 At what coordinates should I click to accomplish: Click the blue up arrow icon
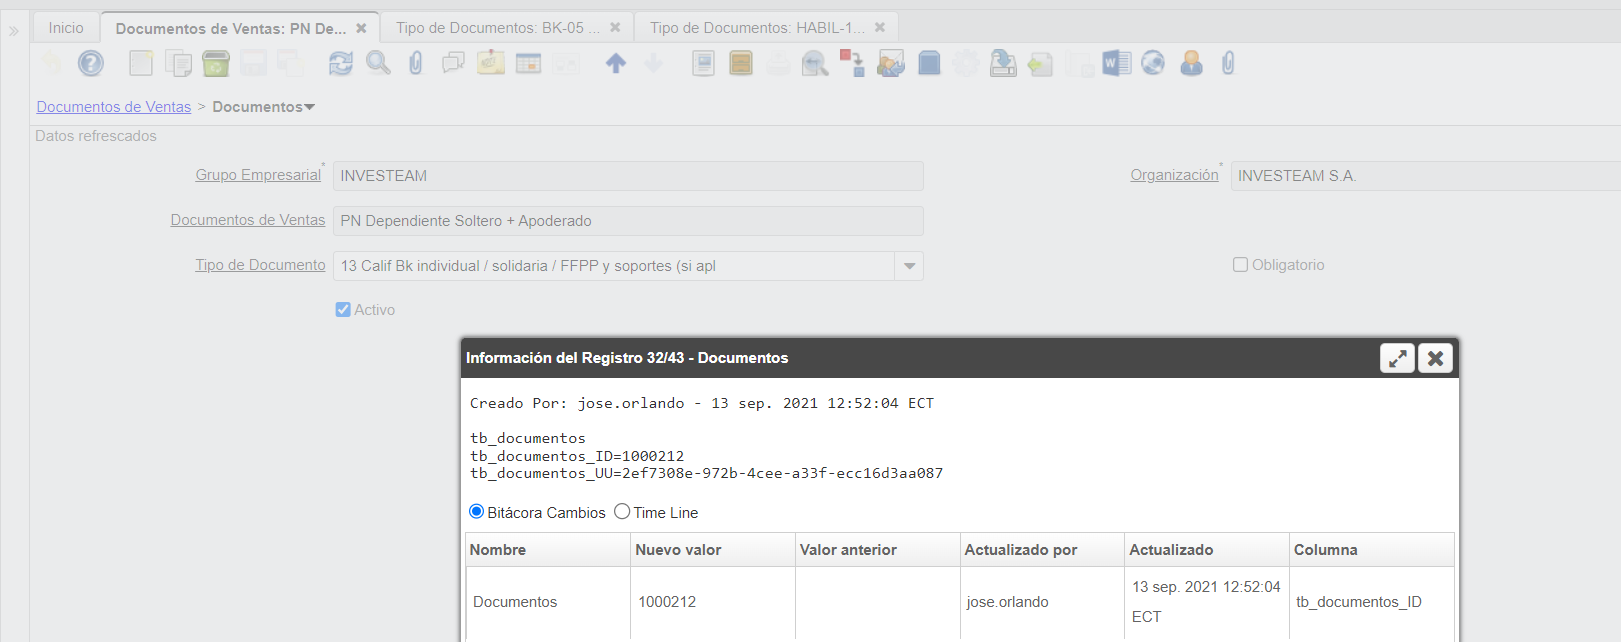pyautogui.click(x=616, y=64)
